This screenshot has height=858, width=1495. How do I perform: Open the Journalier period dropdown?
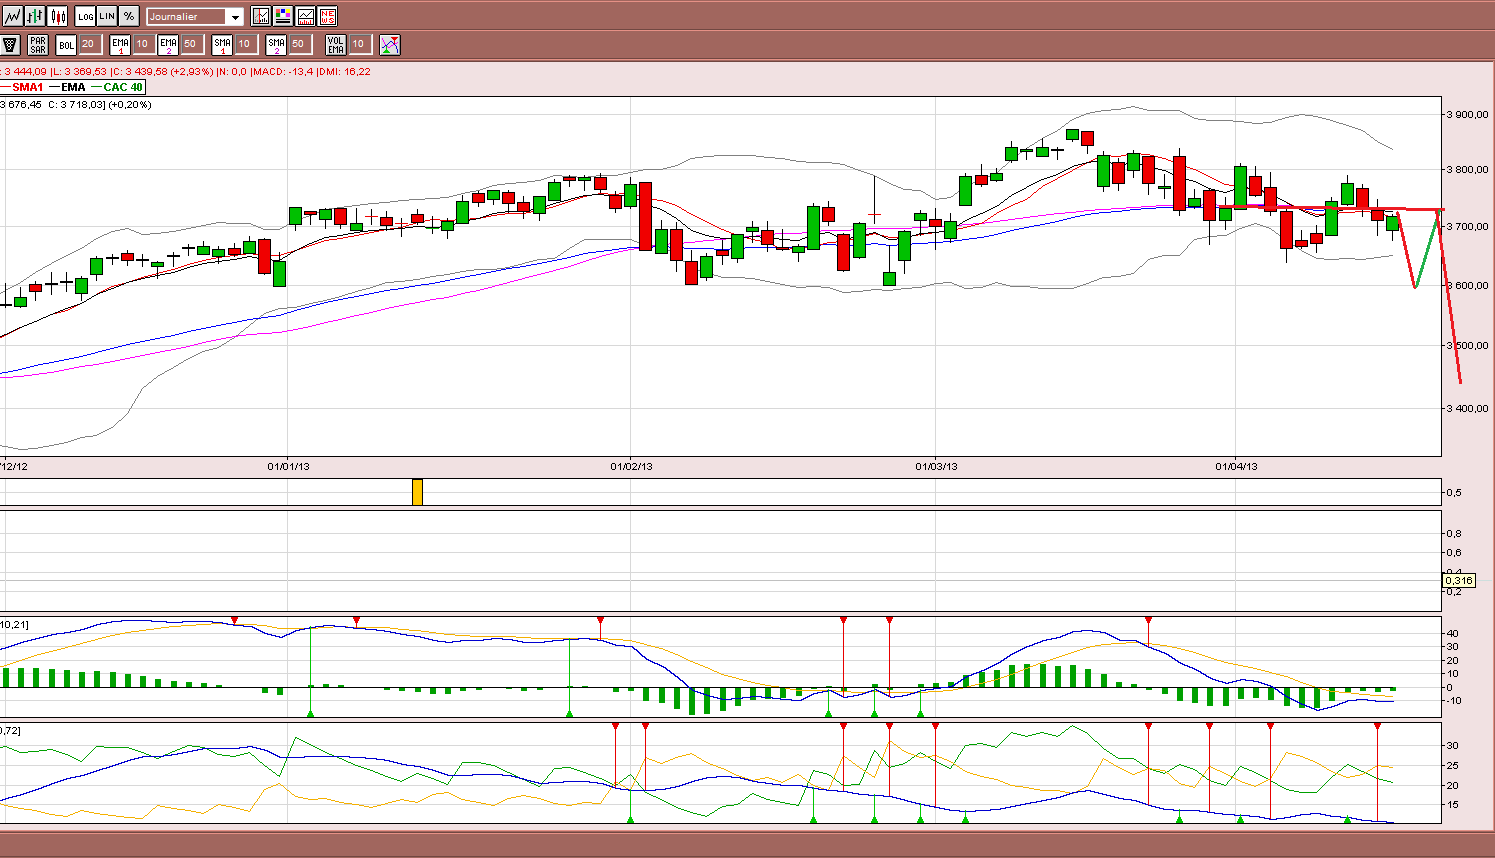235,17
